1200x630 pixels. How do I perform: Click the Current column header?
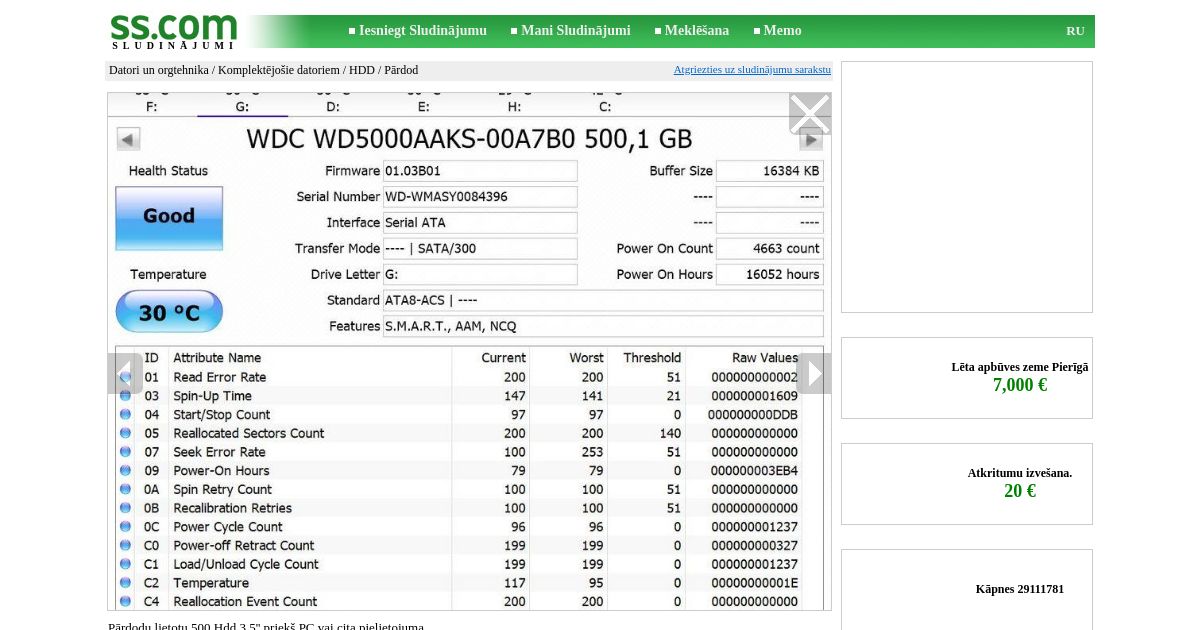tap(503, 358)
